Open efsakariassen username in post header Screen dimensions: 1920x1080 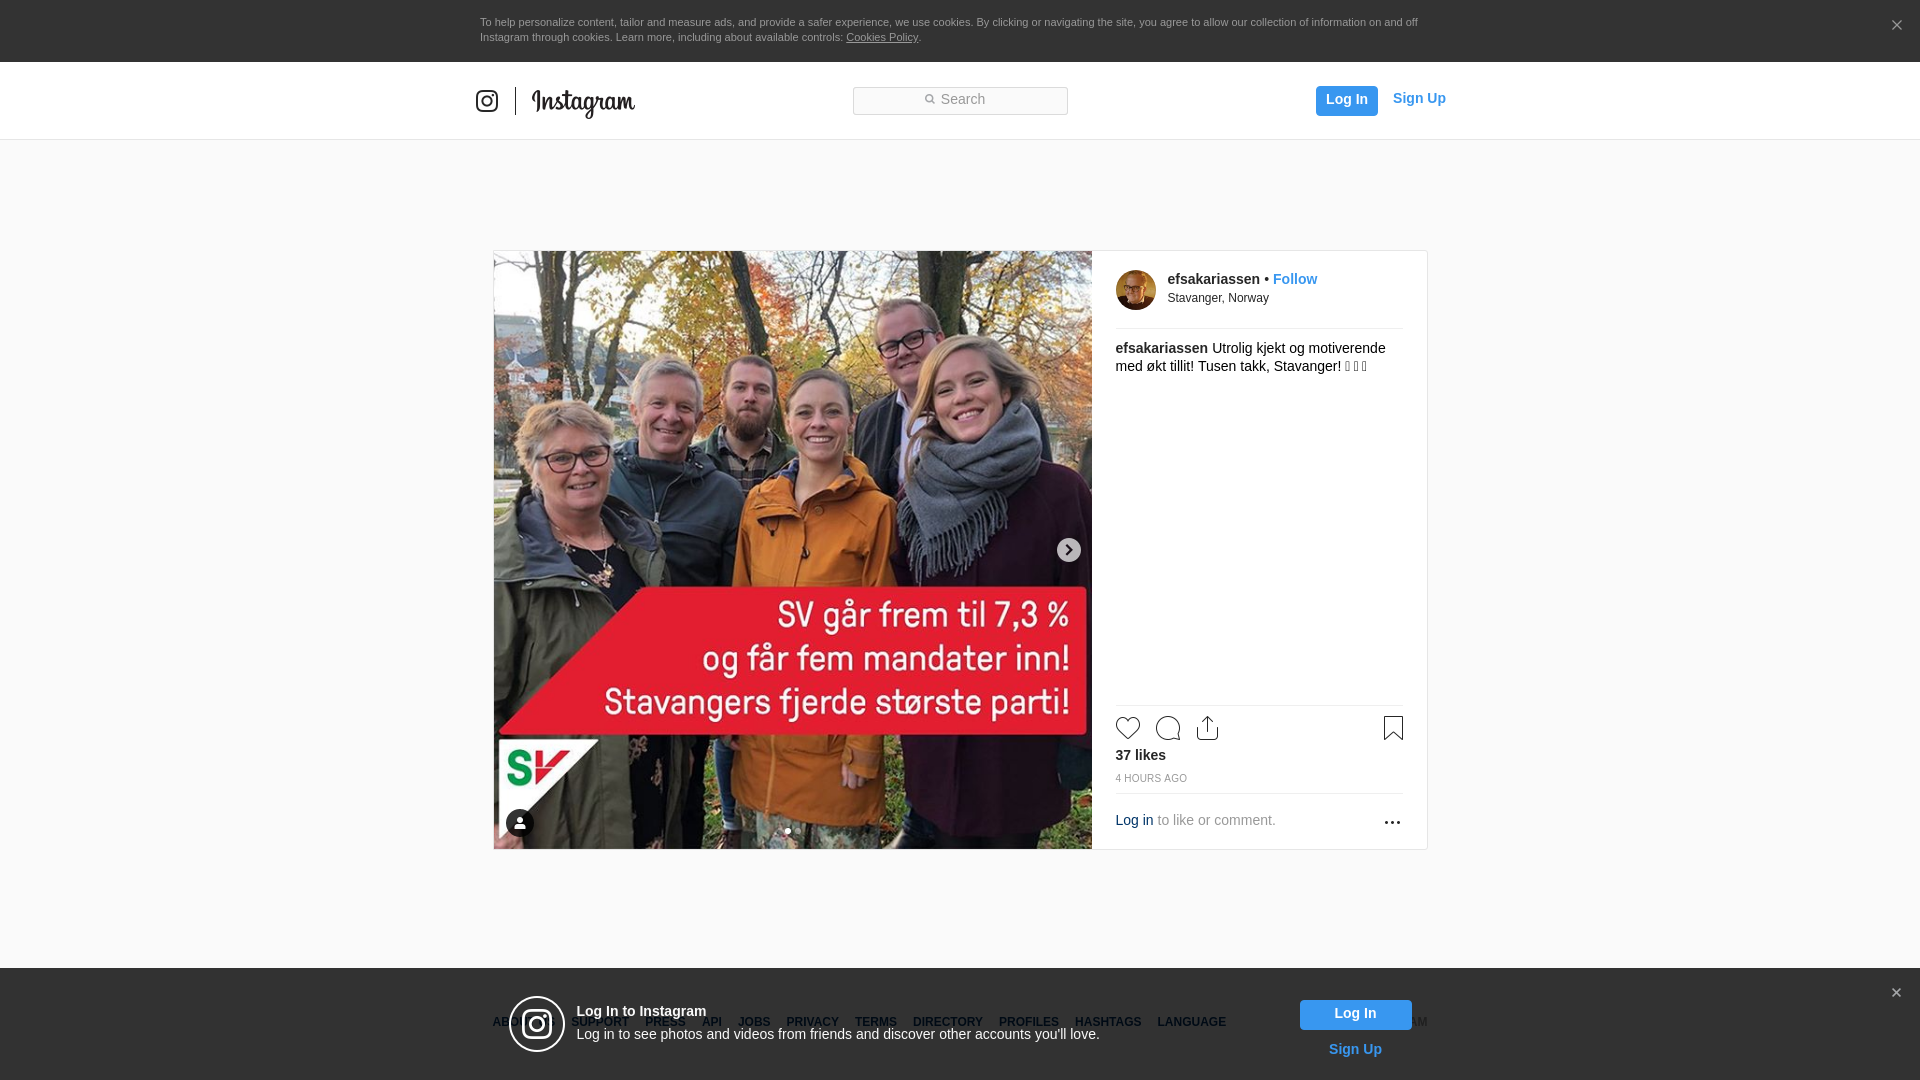pyautogui.click(x=1213, y=279)
